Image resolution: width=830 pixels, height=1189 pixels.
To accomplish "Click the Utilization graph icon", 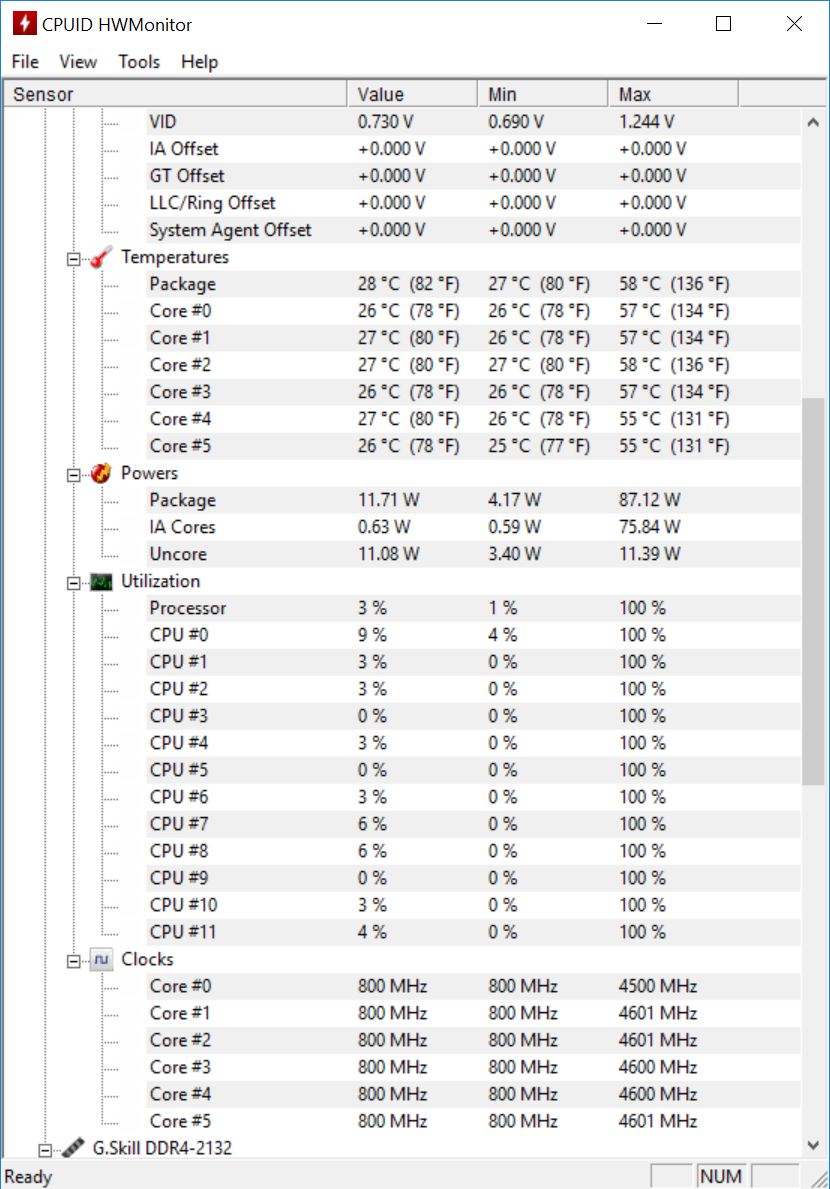I will (102, 582).
